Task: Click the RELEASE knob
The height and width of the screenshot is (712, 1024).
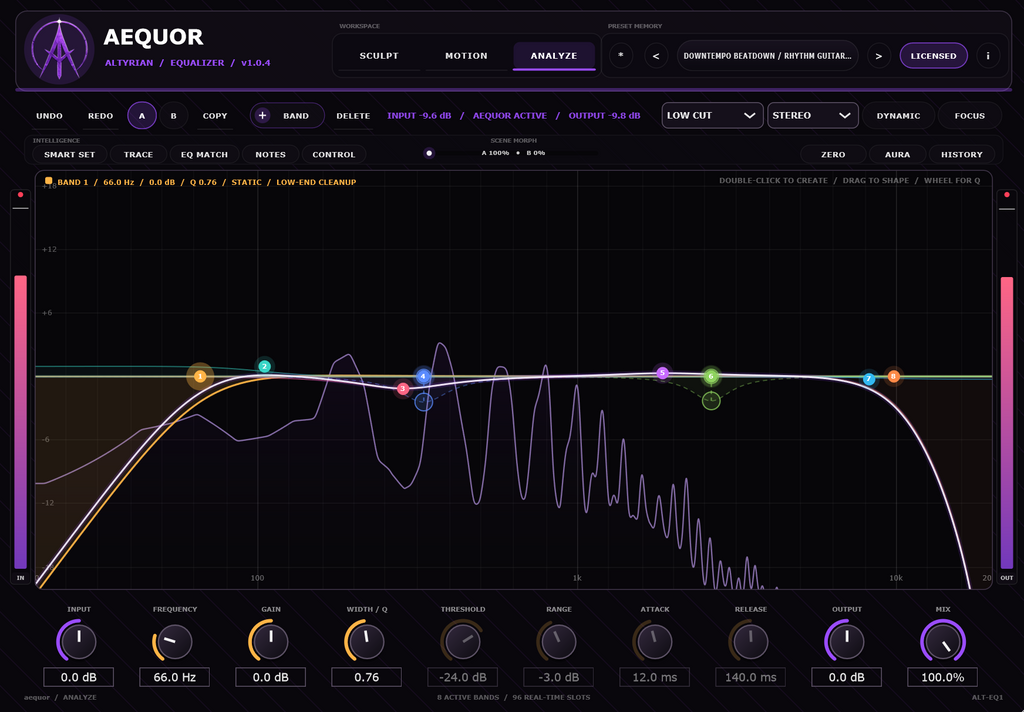Action: 751,641
